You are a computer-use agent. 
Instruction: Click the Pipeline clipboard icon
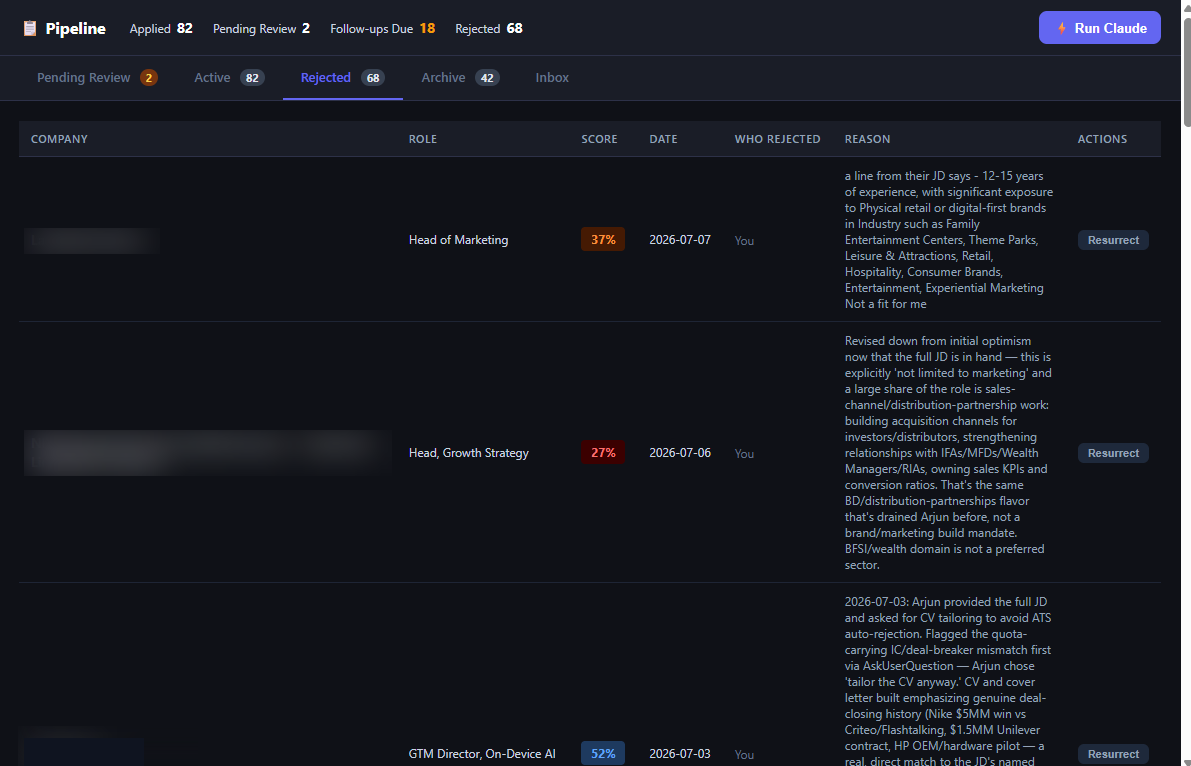[30, 28]
